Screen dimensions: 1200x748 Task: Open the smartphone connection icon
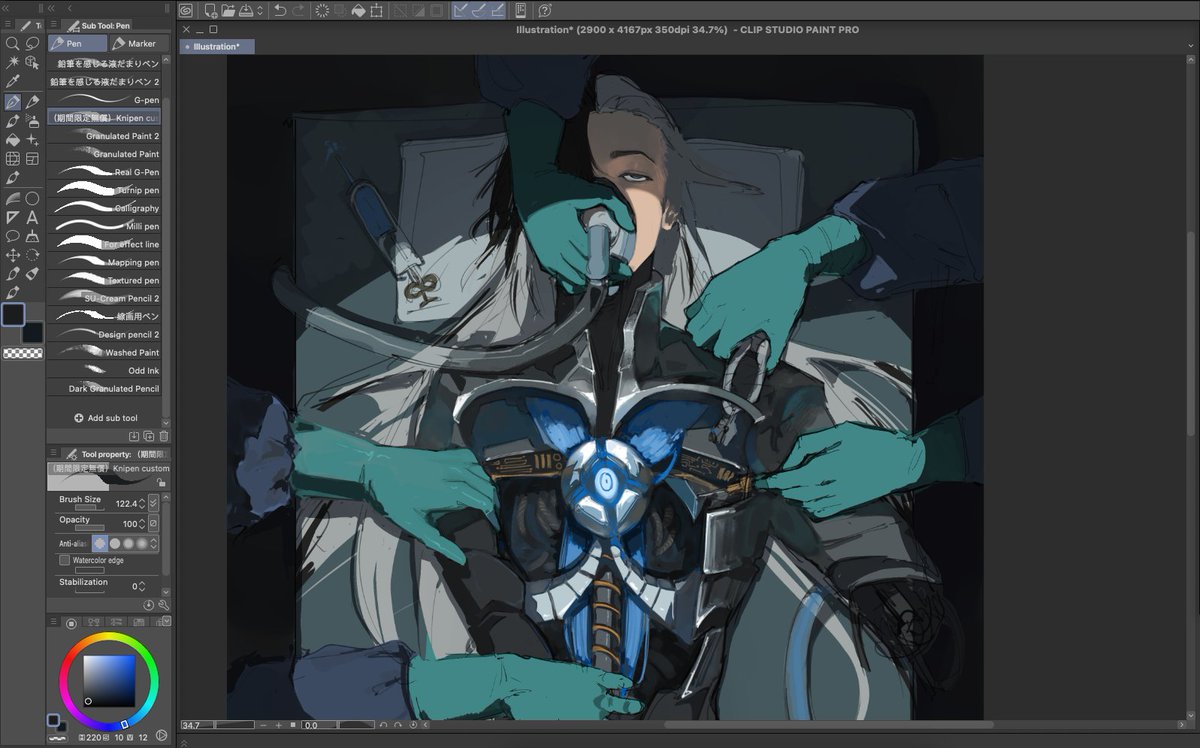(x=521, y=11)
